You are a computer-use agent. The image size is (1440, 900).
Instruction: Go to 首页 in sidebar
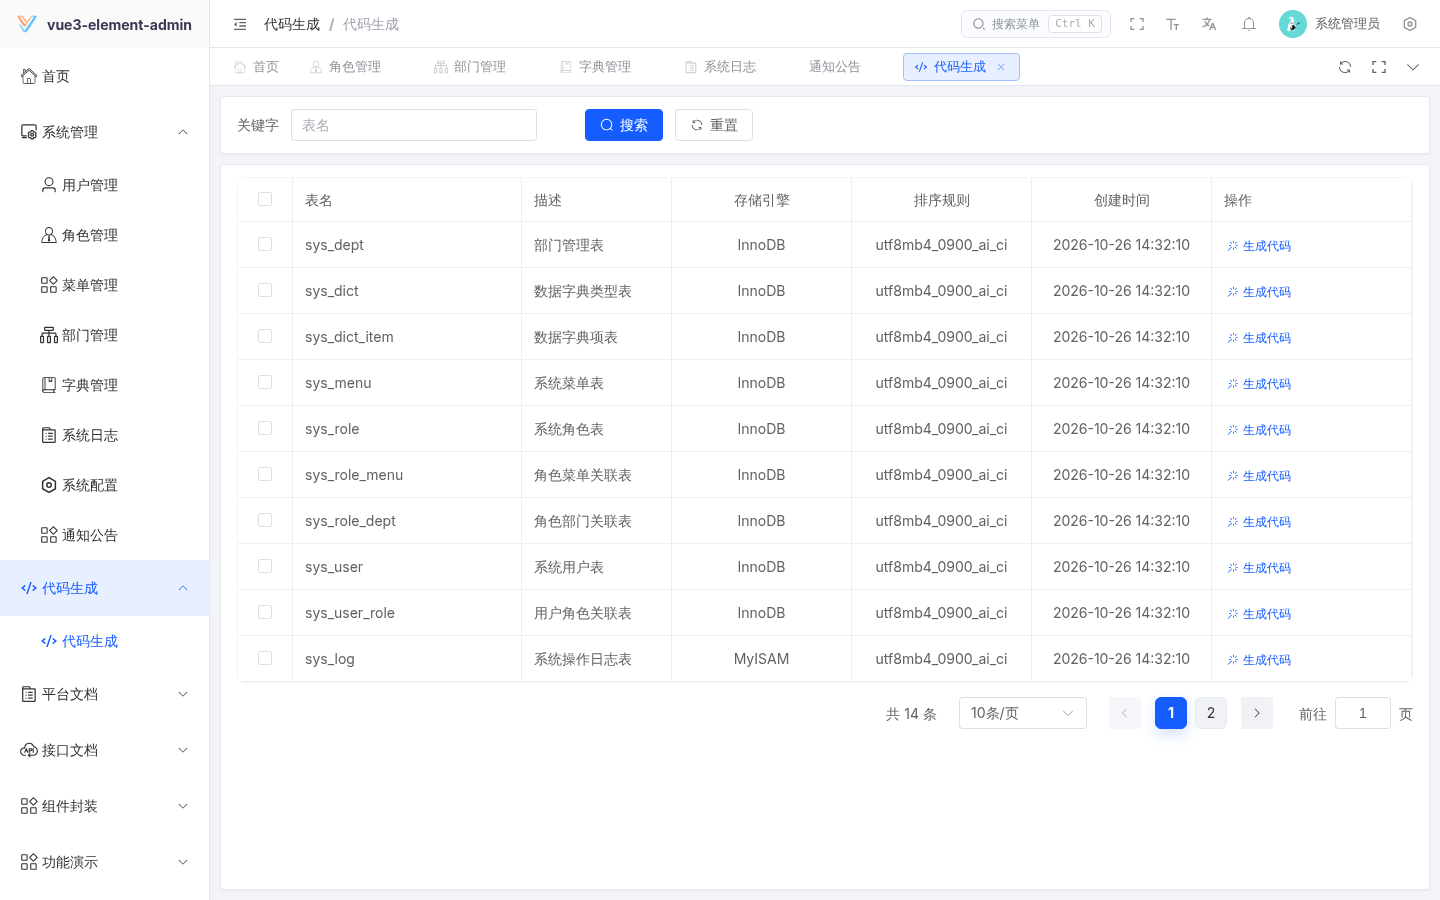[105, 76]
